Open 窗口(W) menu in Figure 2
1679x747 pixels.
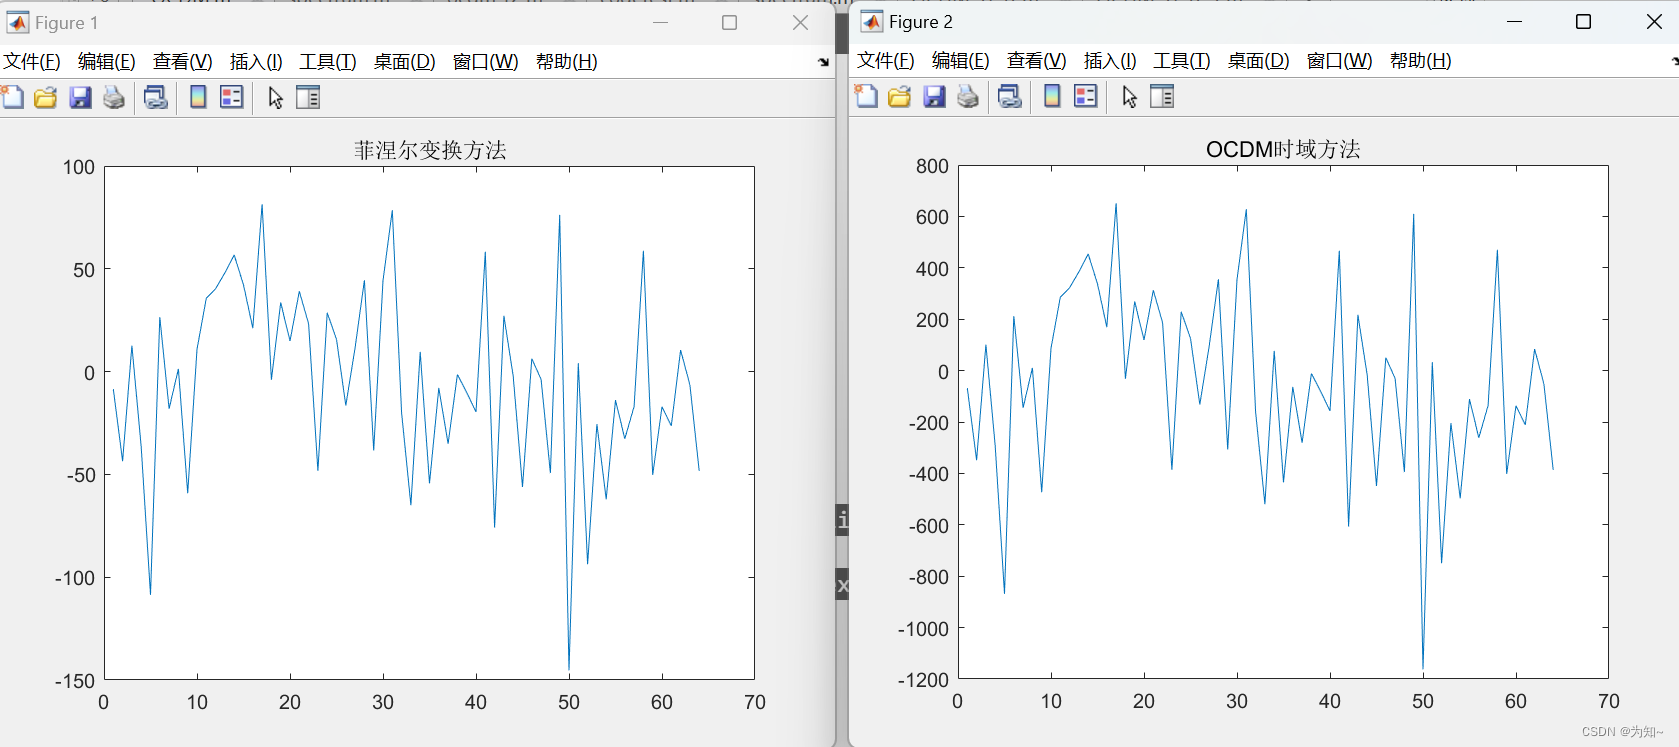coord(1340,61)
